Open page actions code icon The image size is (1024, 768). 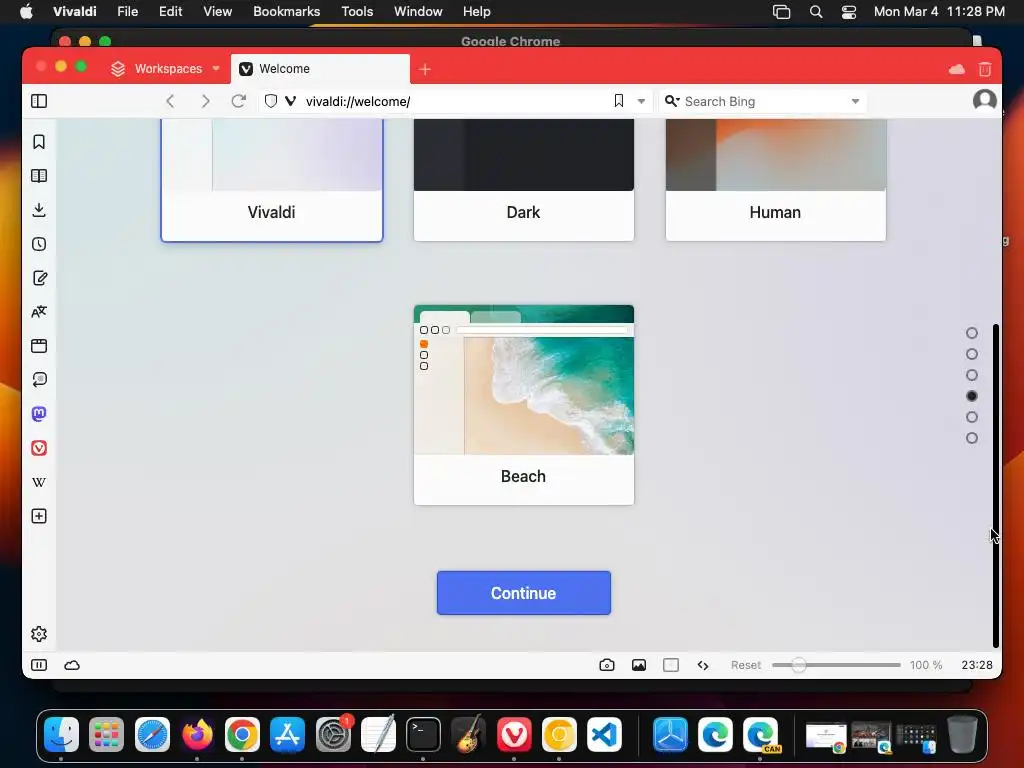point(703,665)
